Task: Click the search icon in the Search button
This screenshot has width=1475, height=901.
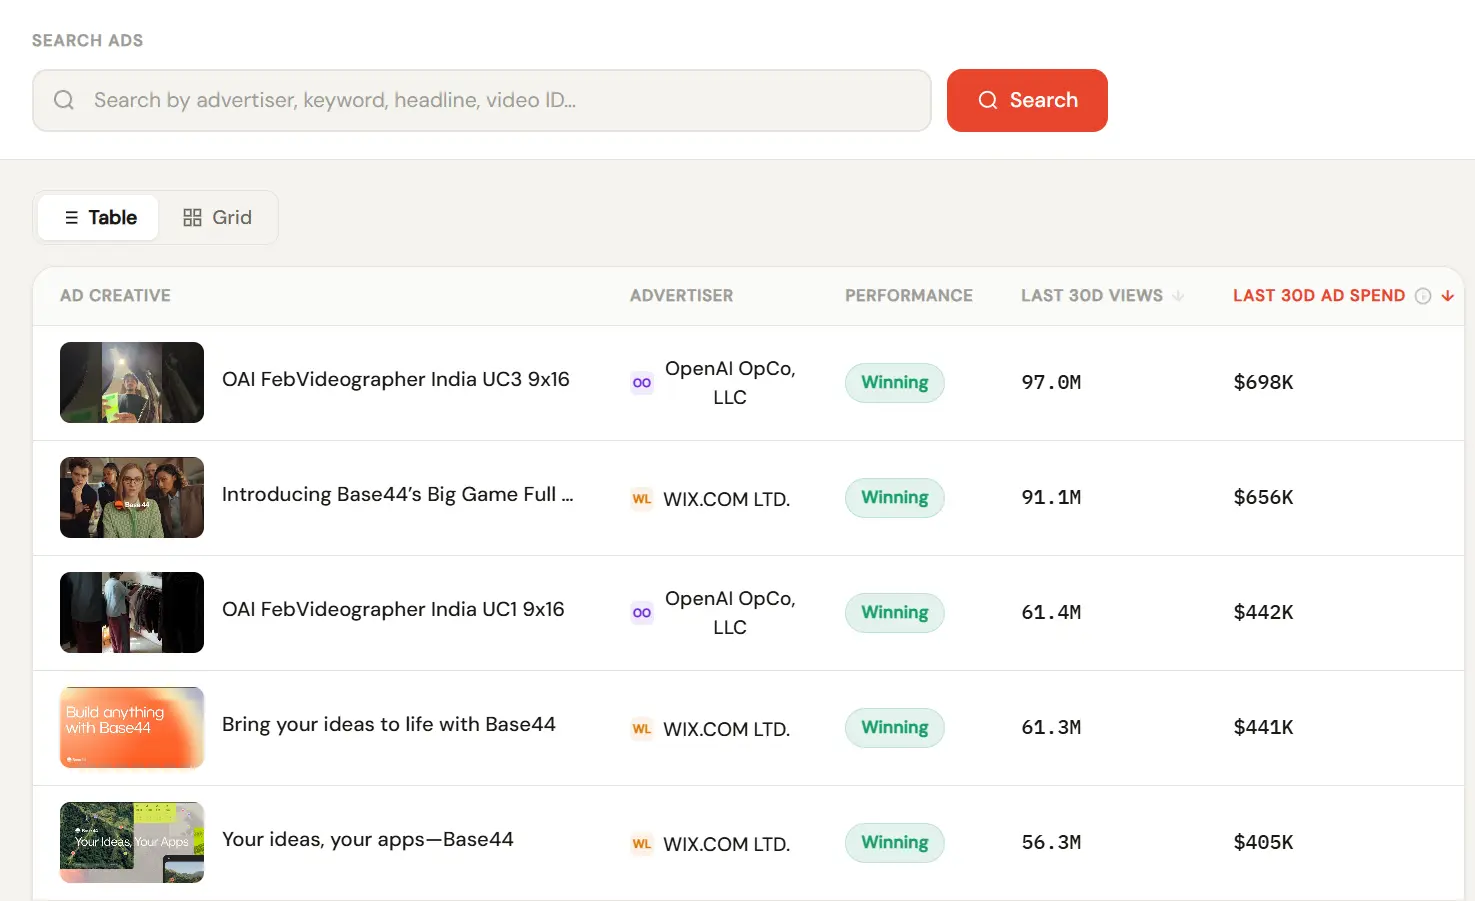Action: click(988, 100)
